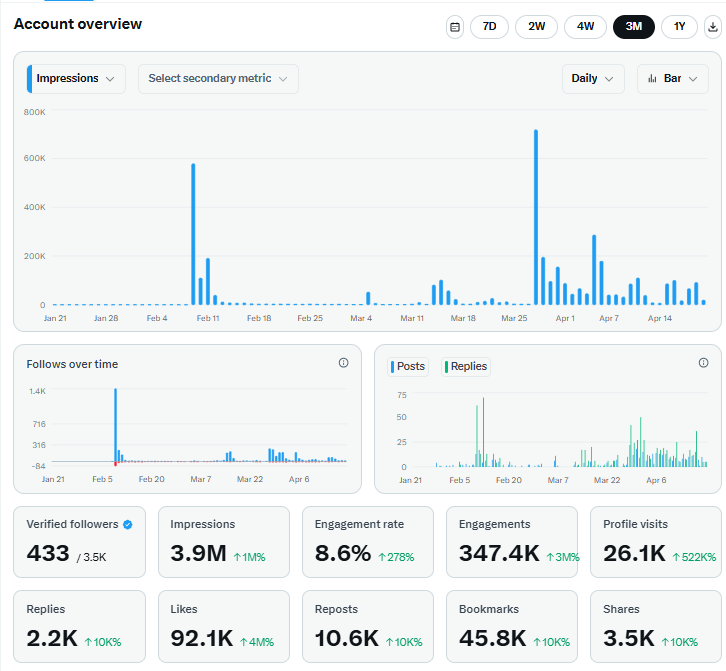Download analytics data with download icon
This screenshot has width=726, height=671.
[x=713, y=27]
